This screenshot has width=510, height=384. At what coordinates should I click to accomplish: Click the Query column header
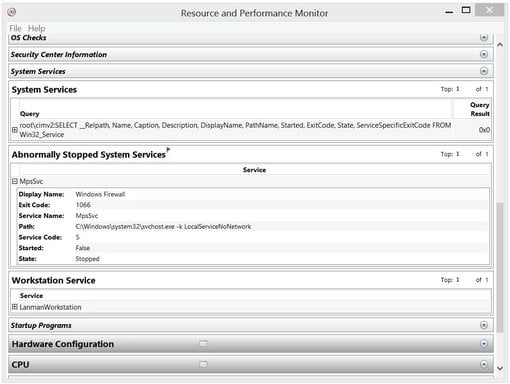(30, 114)
